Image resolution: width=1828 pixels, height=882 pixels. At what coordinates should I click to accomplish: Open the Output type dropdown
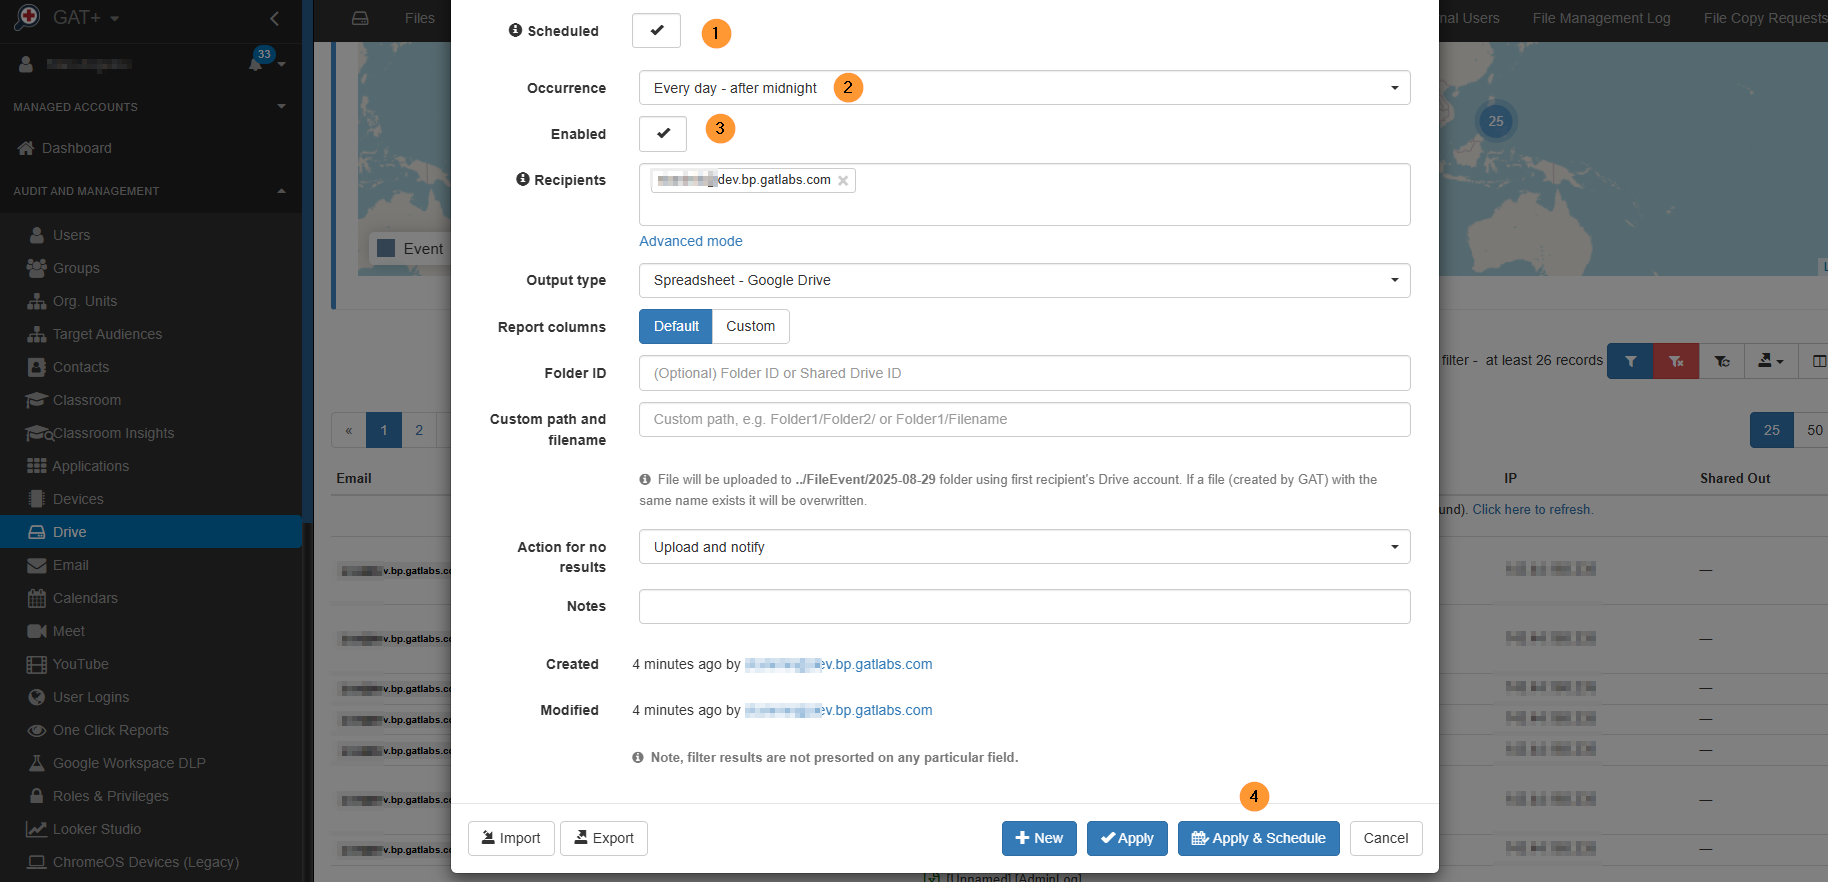(x=1024, y=280)
